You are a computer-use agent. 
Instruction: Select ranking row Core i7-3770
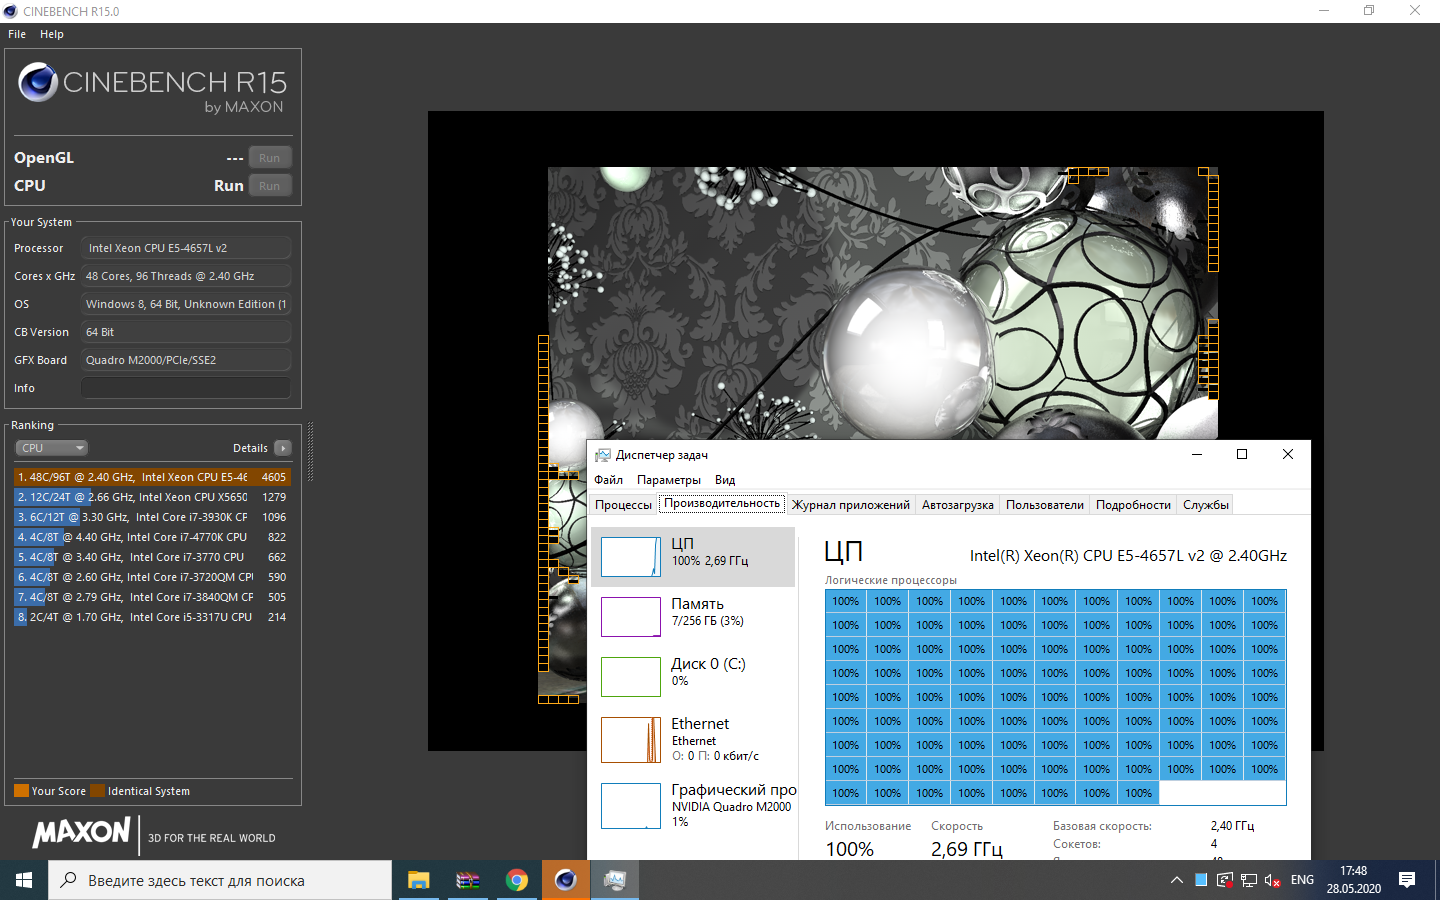pos(152,557)
